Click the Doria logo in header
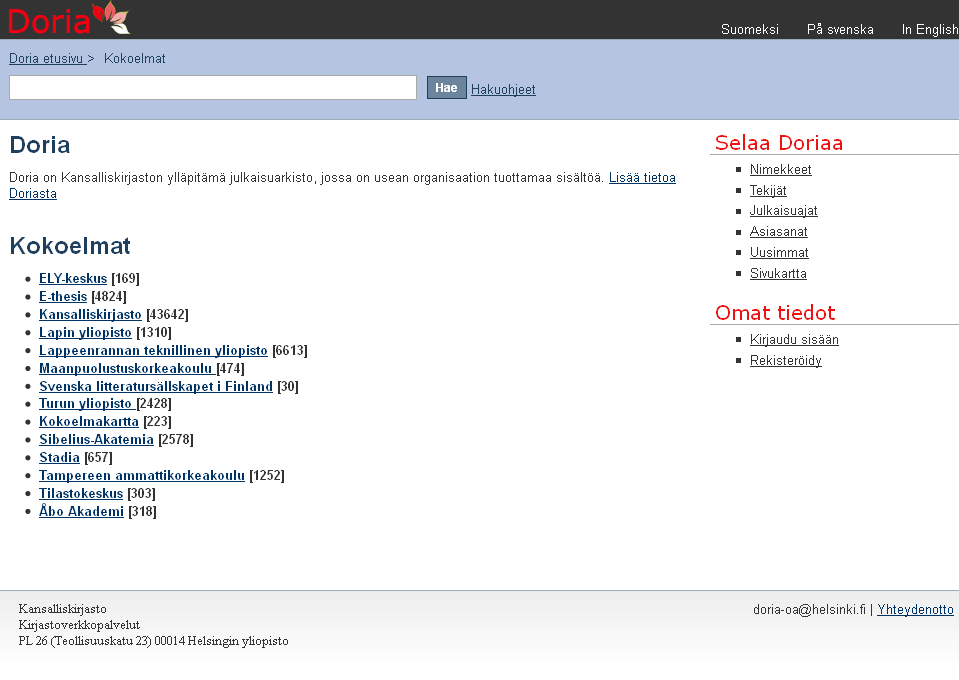The width and height of the screenshot is (959, 680). click(68, 20)
